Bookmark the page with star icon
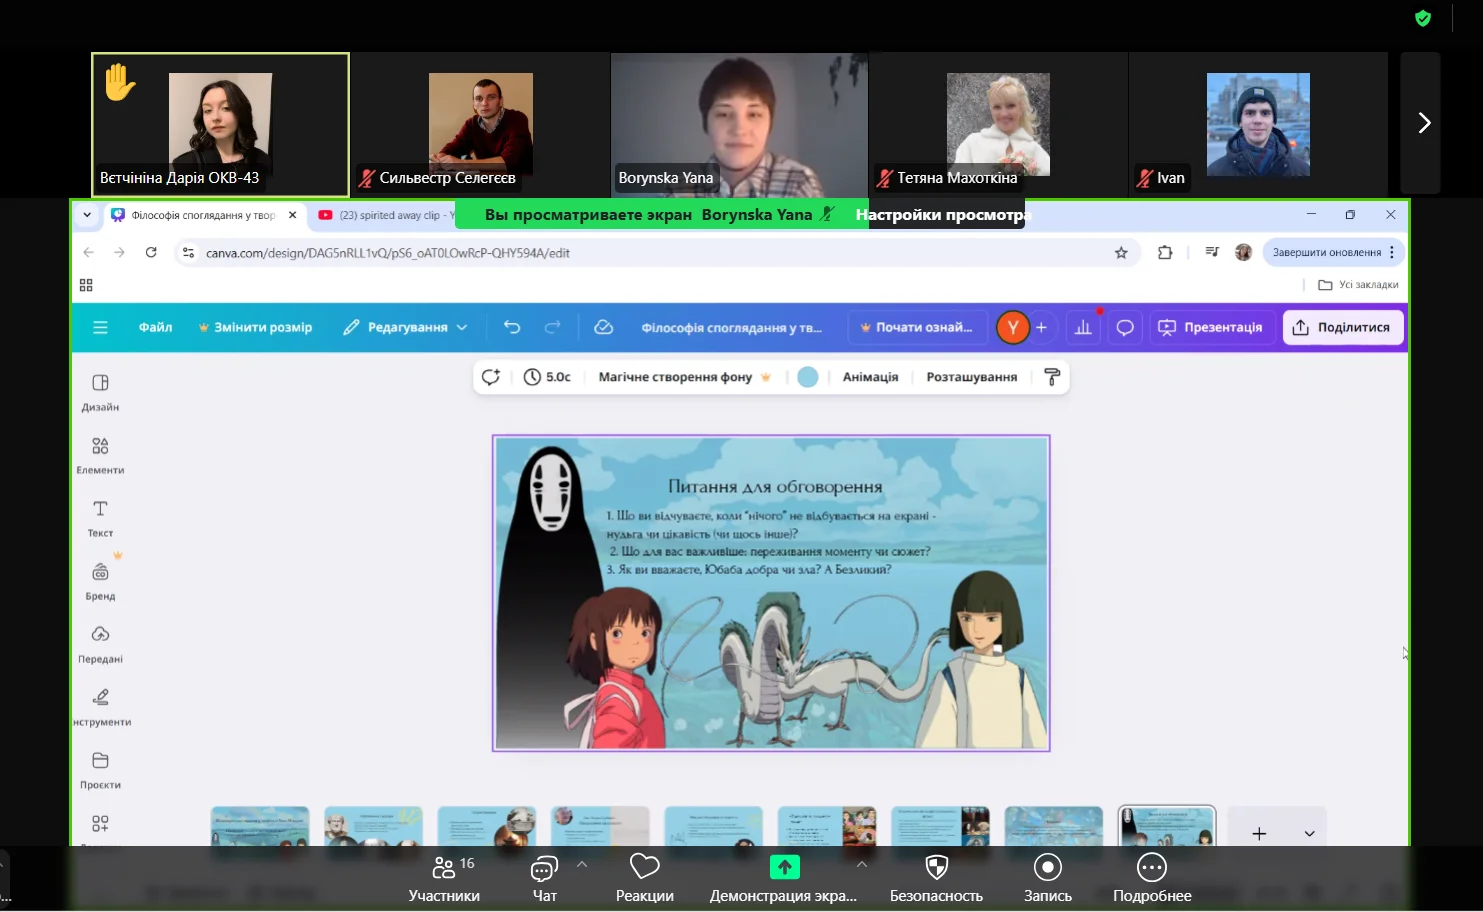Viewport: 1483px width, 912px height. (1121, 253)
